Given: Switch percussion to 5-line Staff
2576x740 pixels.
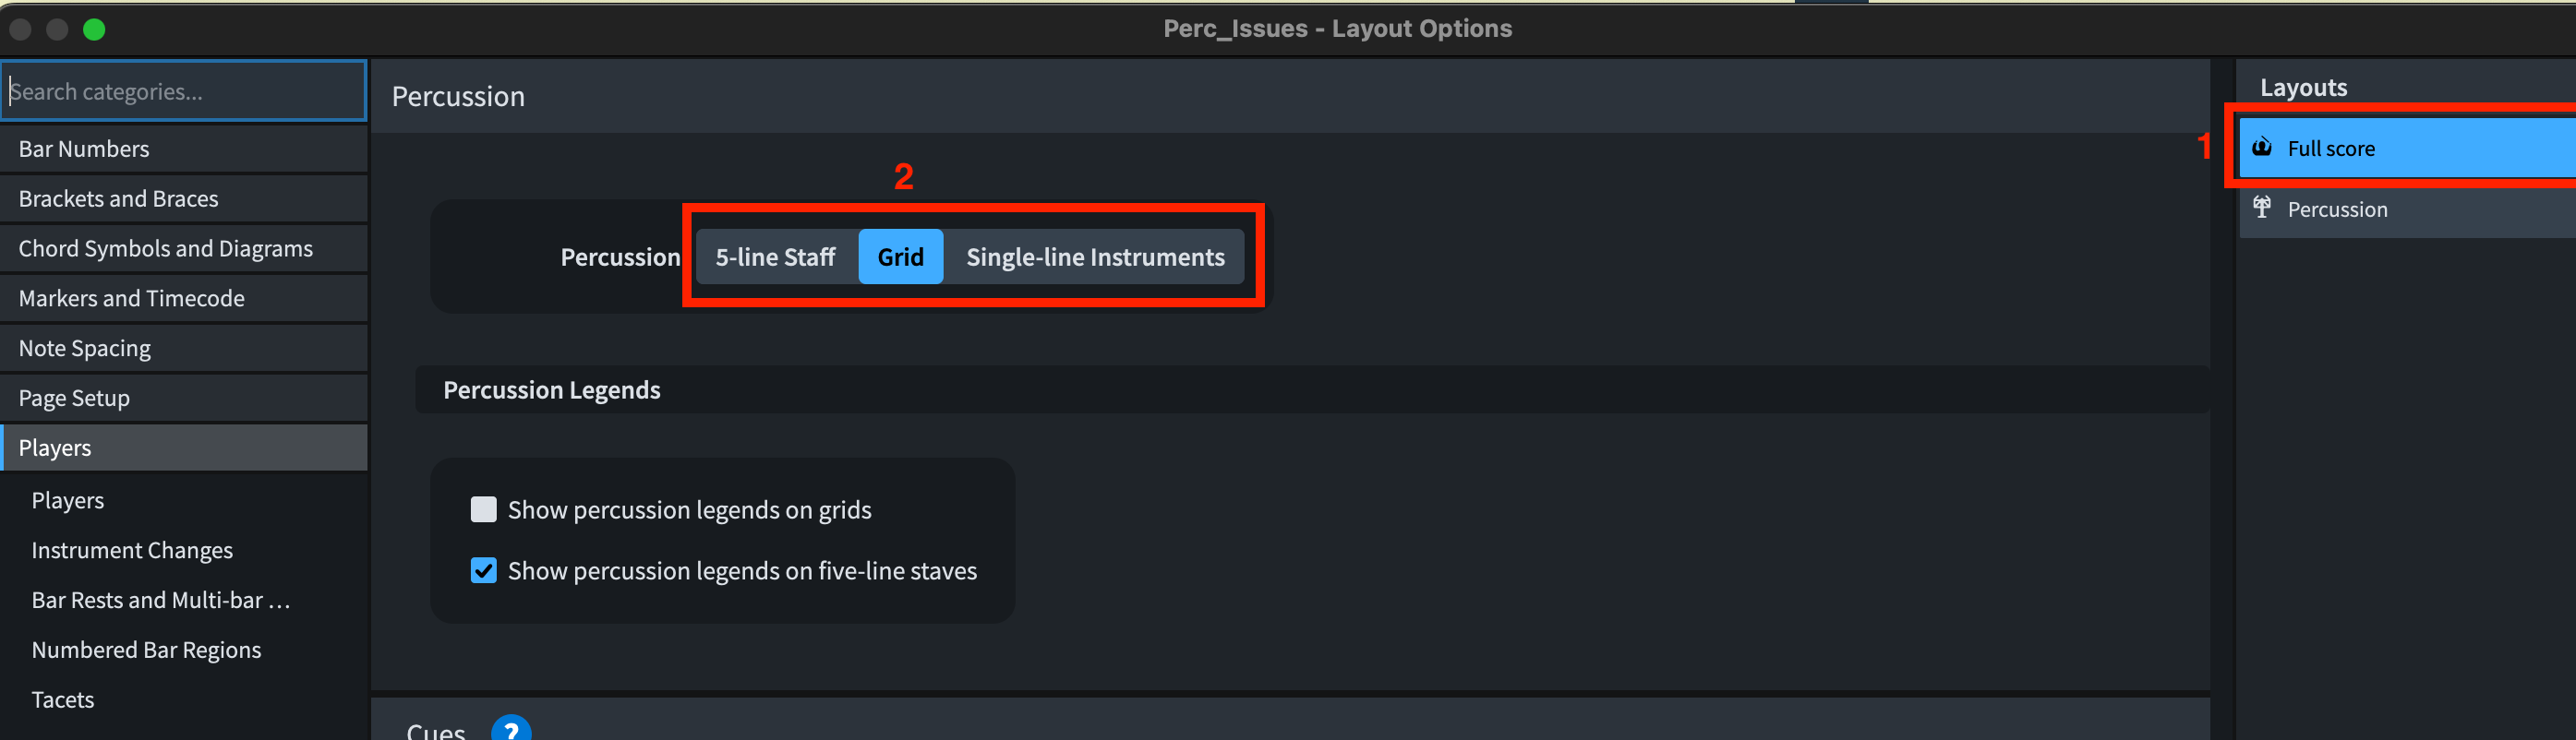Looking at the screenshot, I should pyautogui.click(x=775, y=257).
